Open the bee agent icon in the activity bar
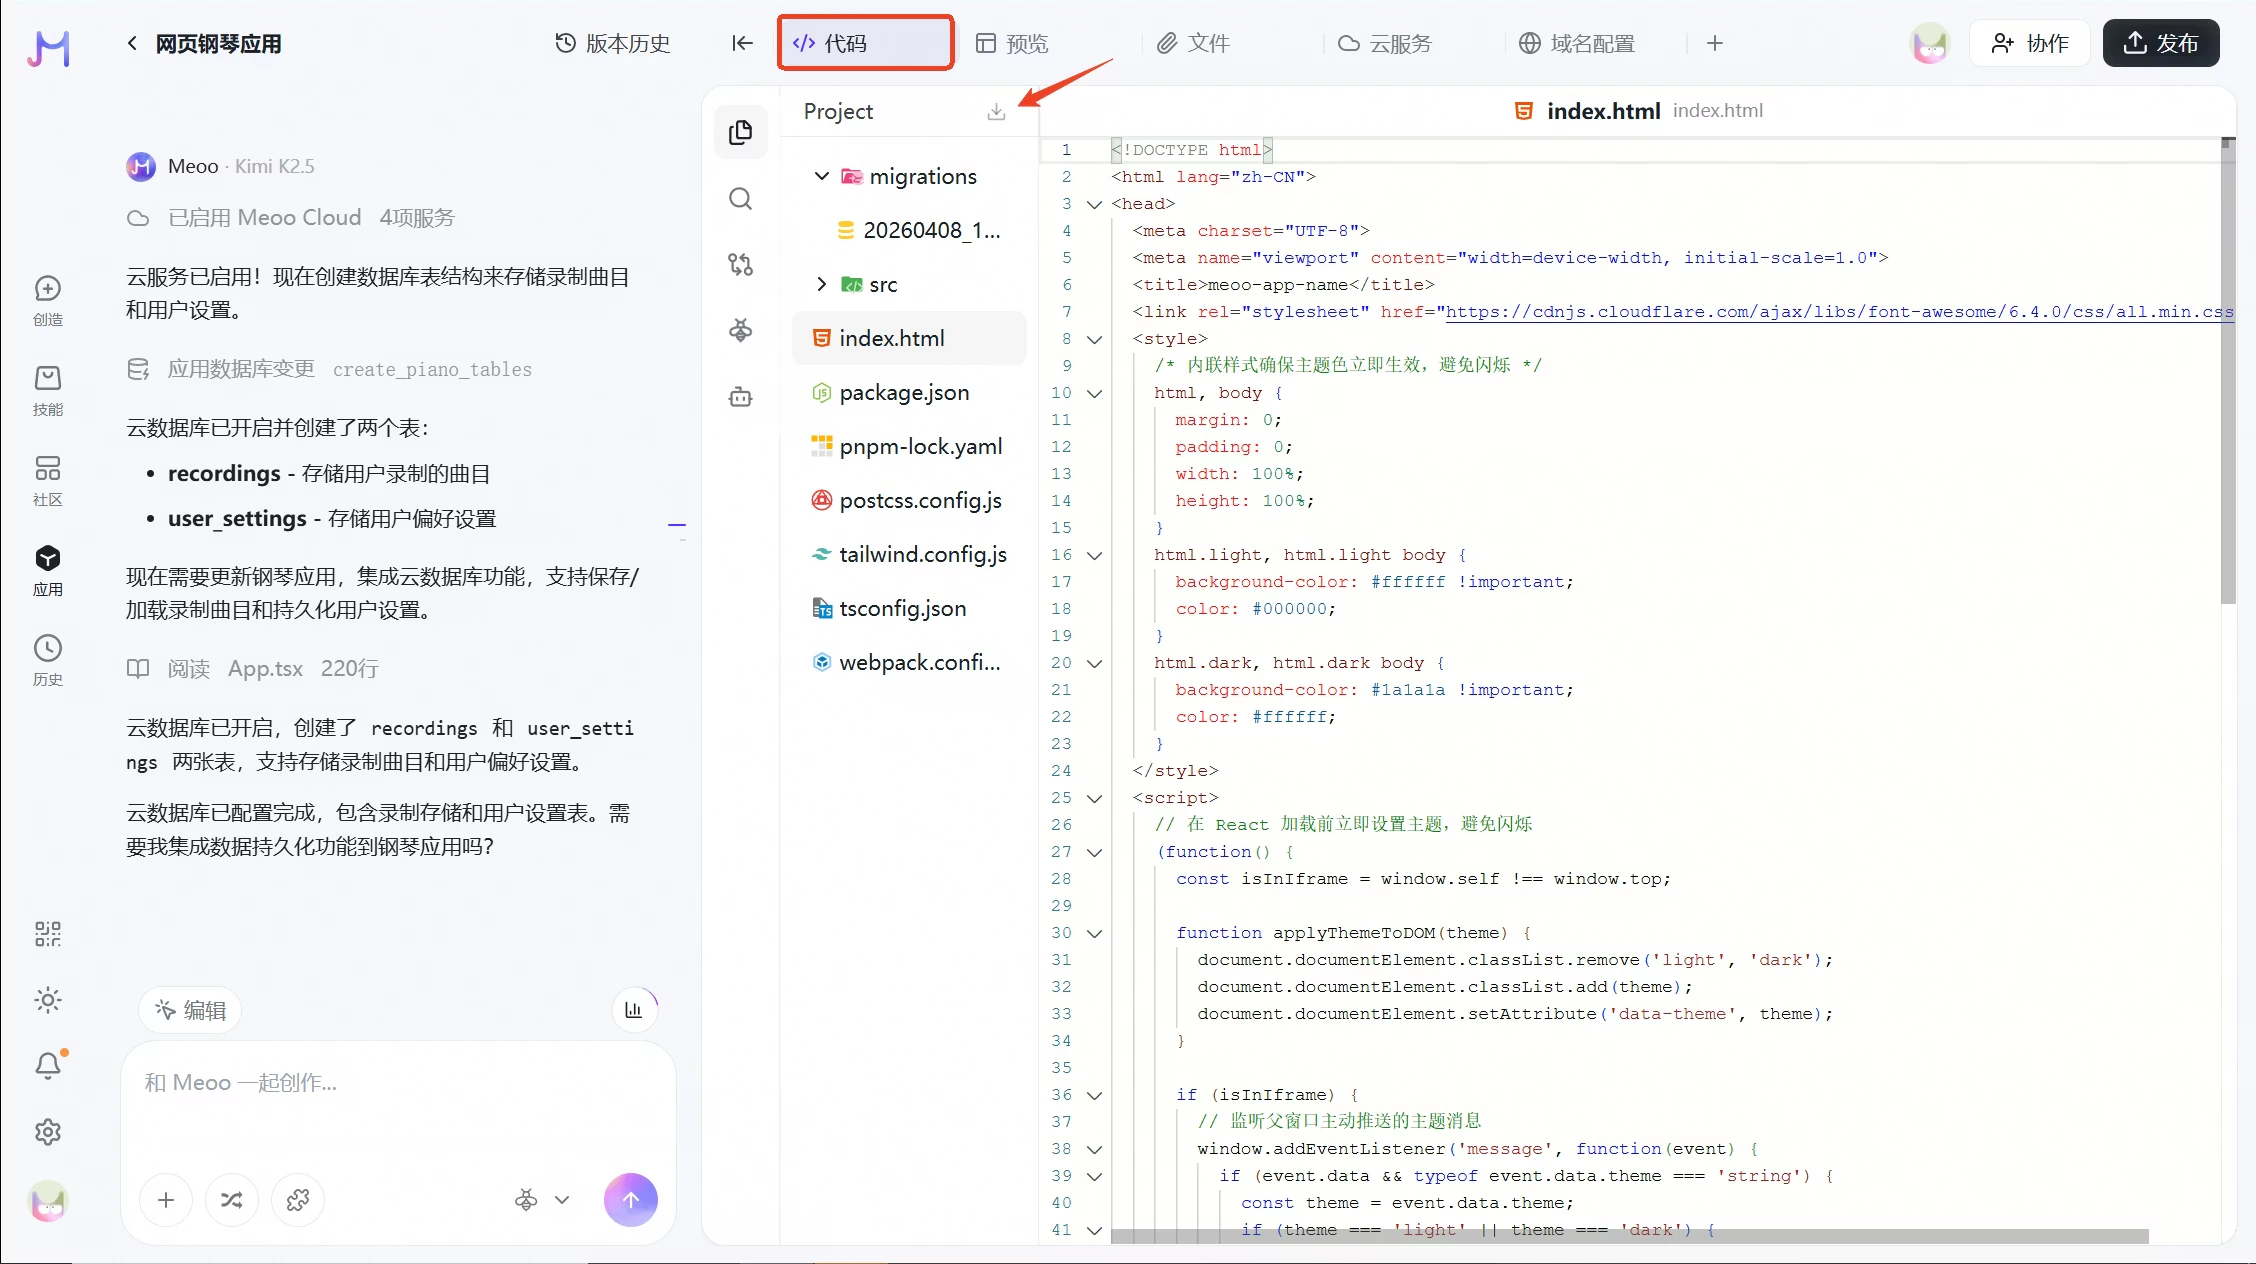This screenshot has width=2256, height=1264. coord(741,330)
